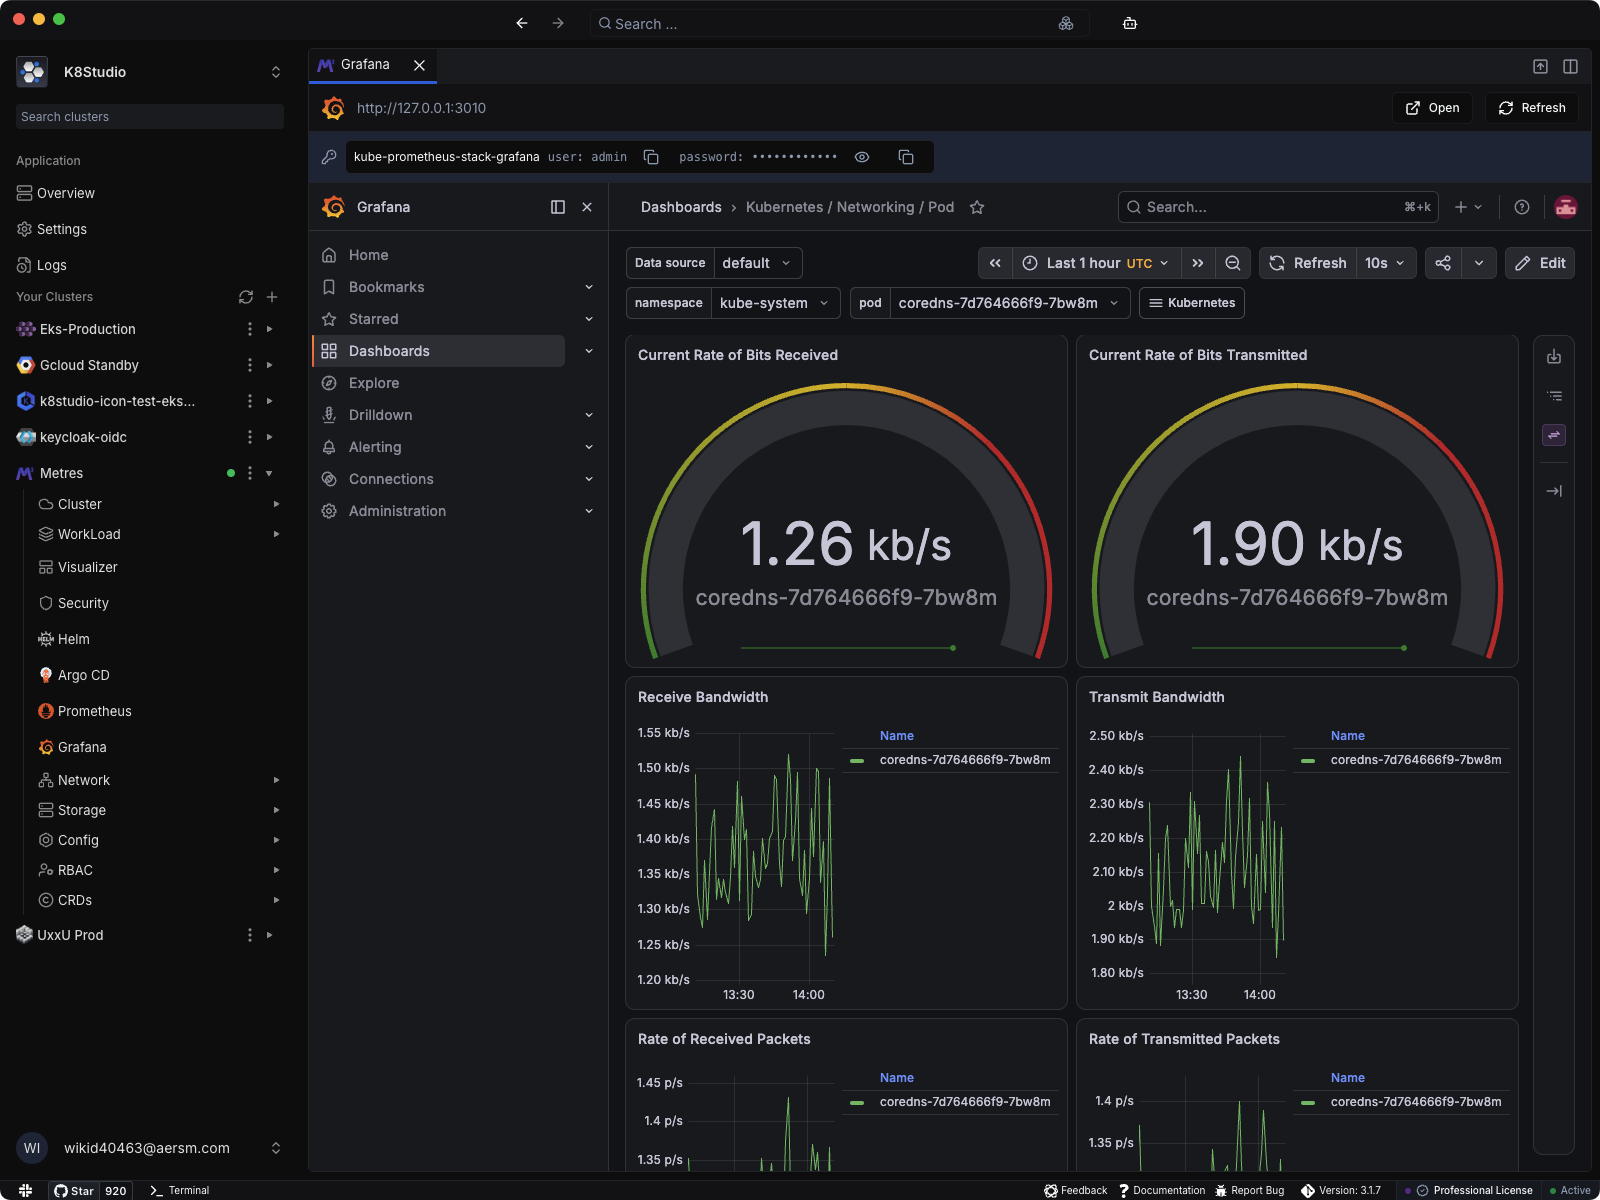Open Eks-Production cluster options menu

250,329
